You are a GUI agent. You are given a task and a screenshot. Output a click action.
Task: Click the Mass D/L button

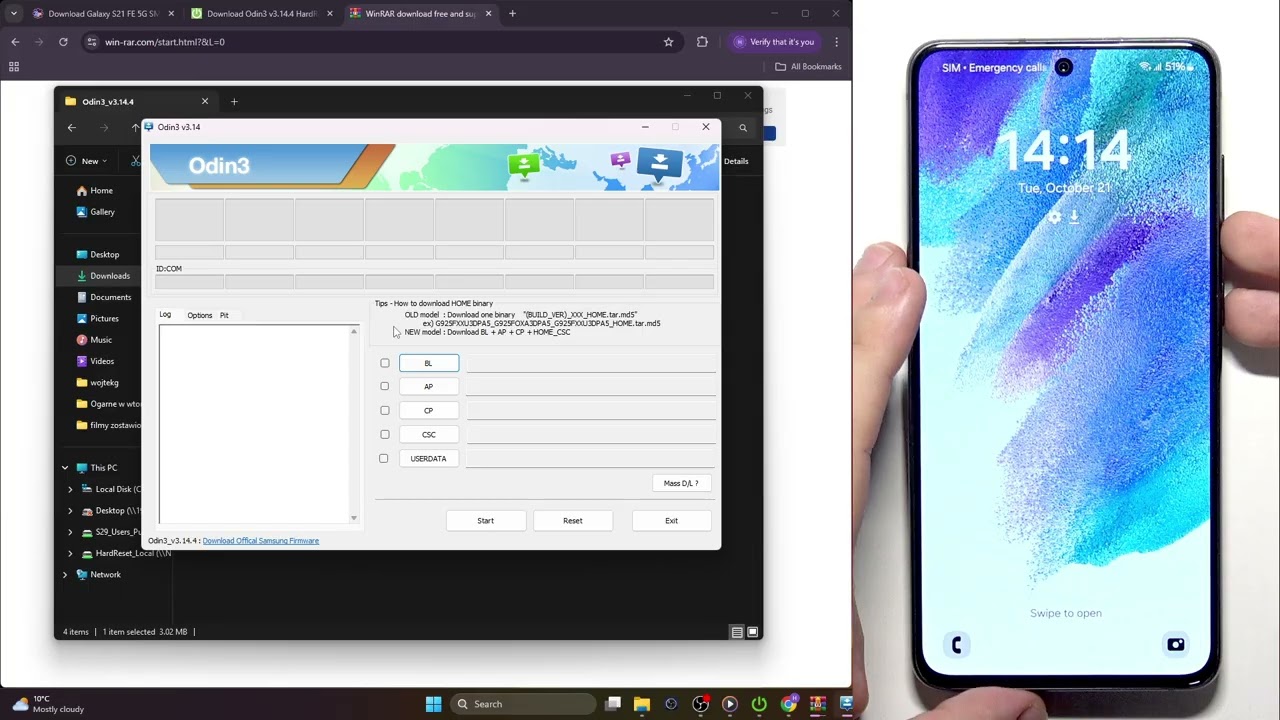(681, 483)
